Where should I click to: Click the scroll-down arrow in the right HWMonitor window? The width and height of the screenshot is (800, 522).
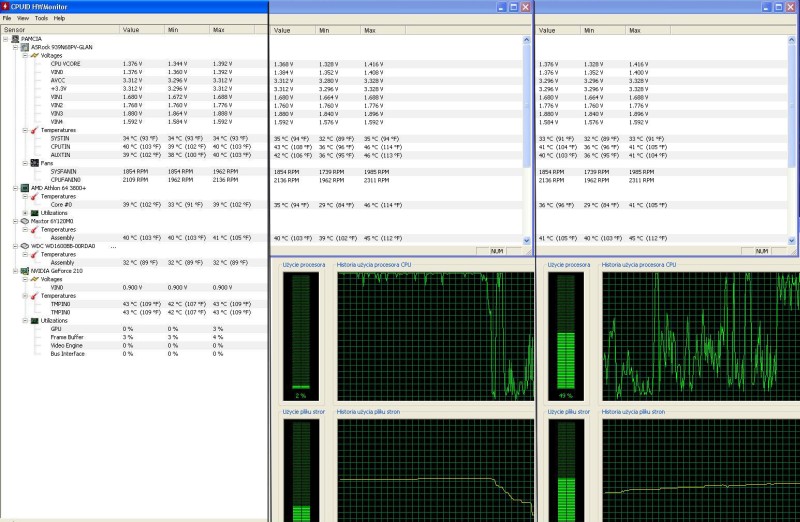pos(792,240)
